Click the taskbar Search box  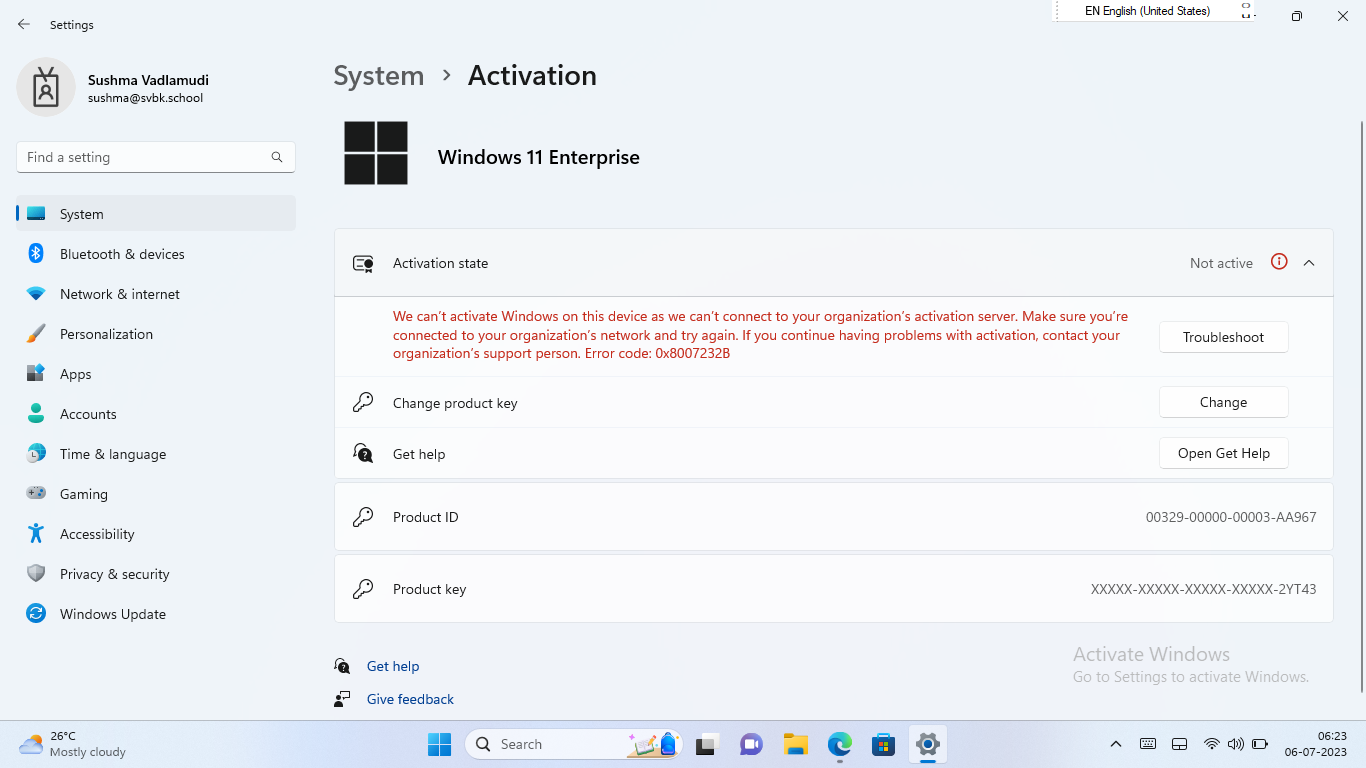pyautogui.click(x=573, y=744)
